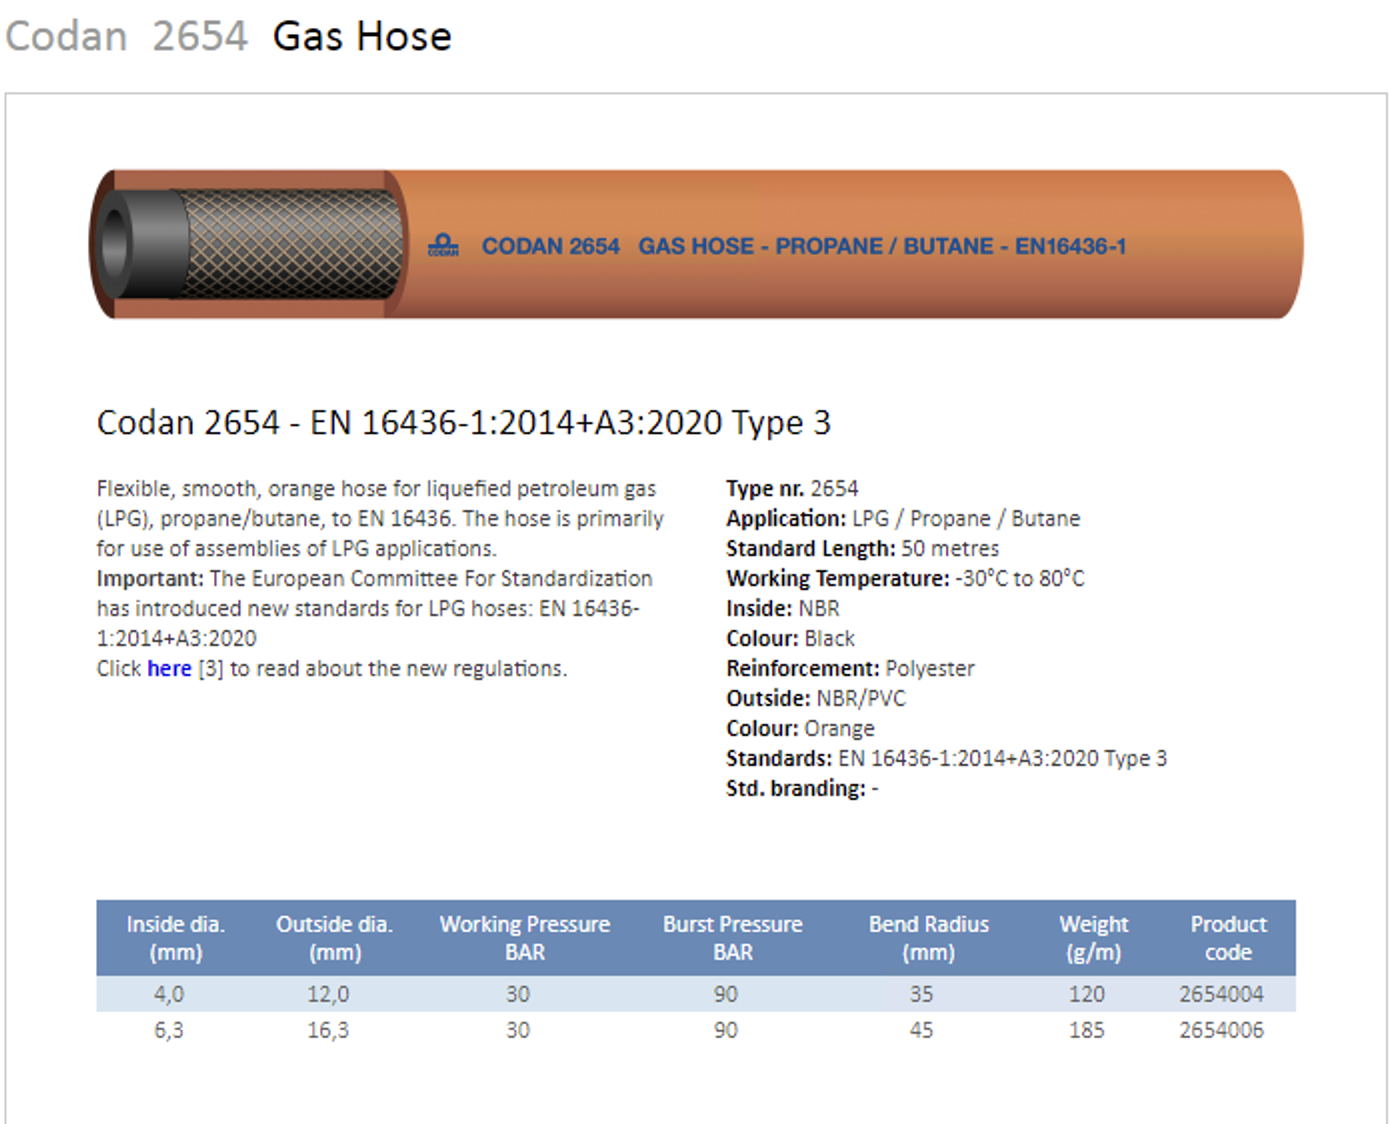Click the 'Outside dia. (mm)' column header
1390x1124 pixels.
point(335,938)
